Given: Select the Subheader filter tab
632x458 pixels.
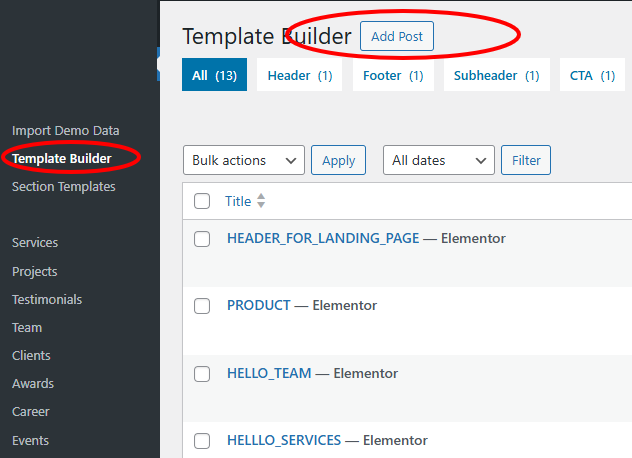Looking at the screenshot, I should pos(496,75).
